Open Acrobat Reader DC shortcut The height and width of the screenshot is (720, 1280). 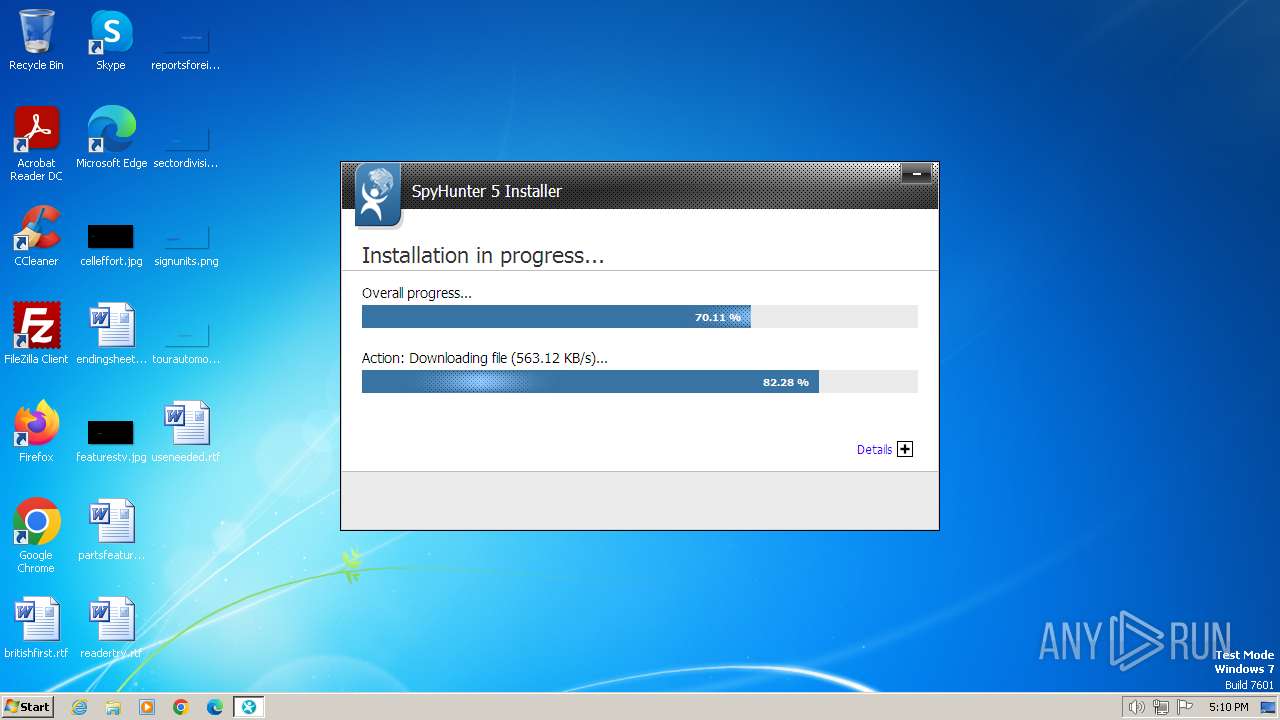[36, 143]
